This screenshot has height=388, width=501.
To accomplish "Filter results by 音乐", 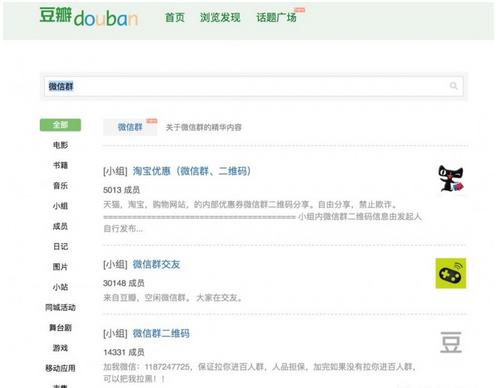I will click(x=60, y=186).
